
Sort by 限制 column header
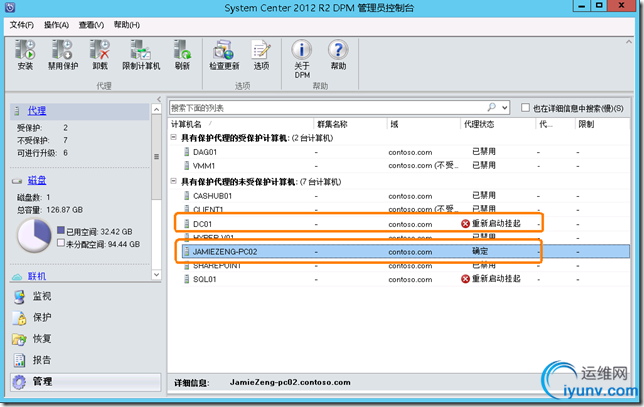pyautogui.click(x=602, y=124)
